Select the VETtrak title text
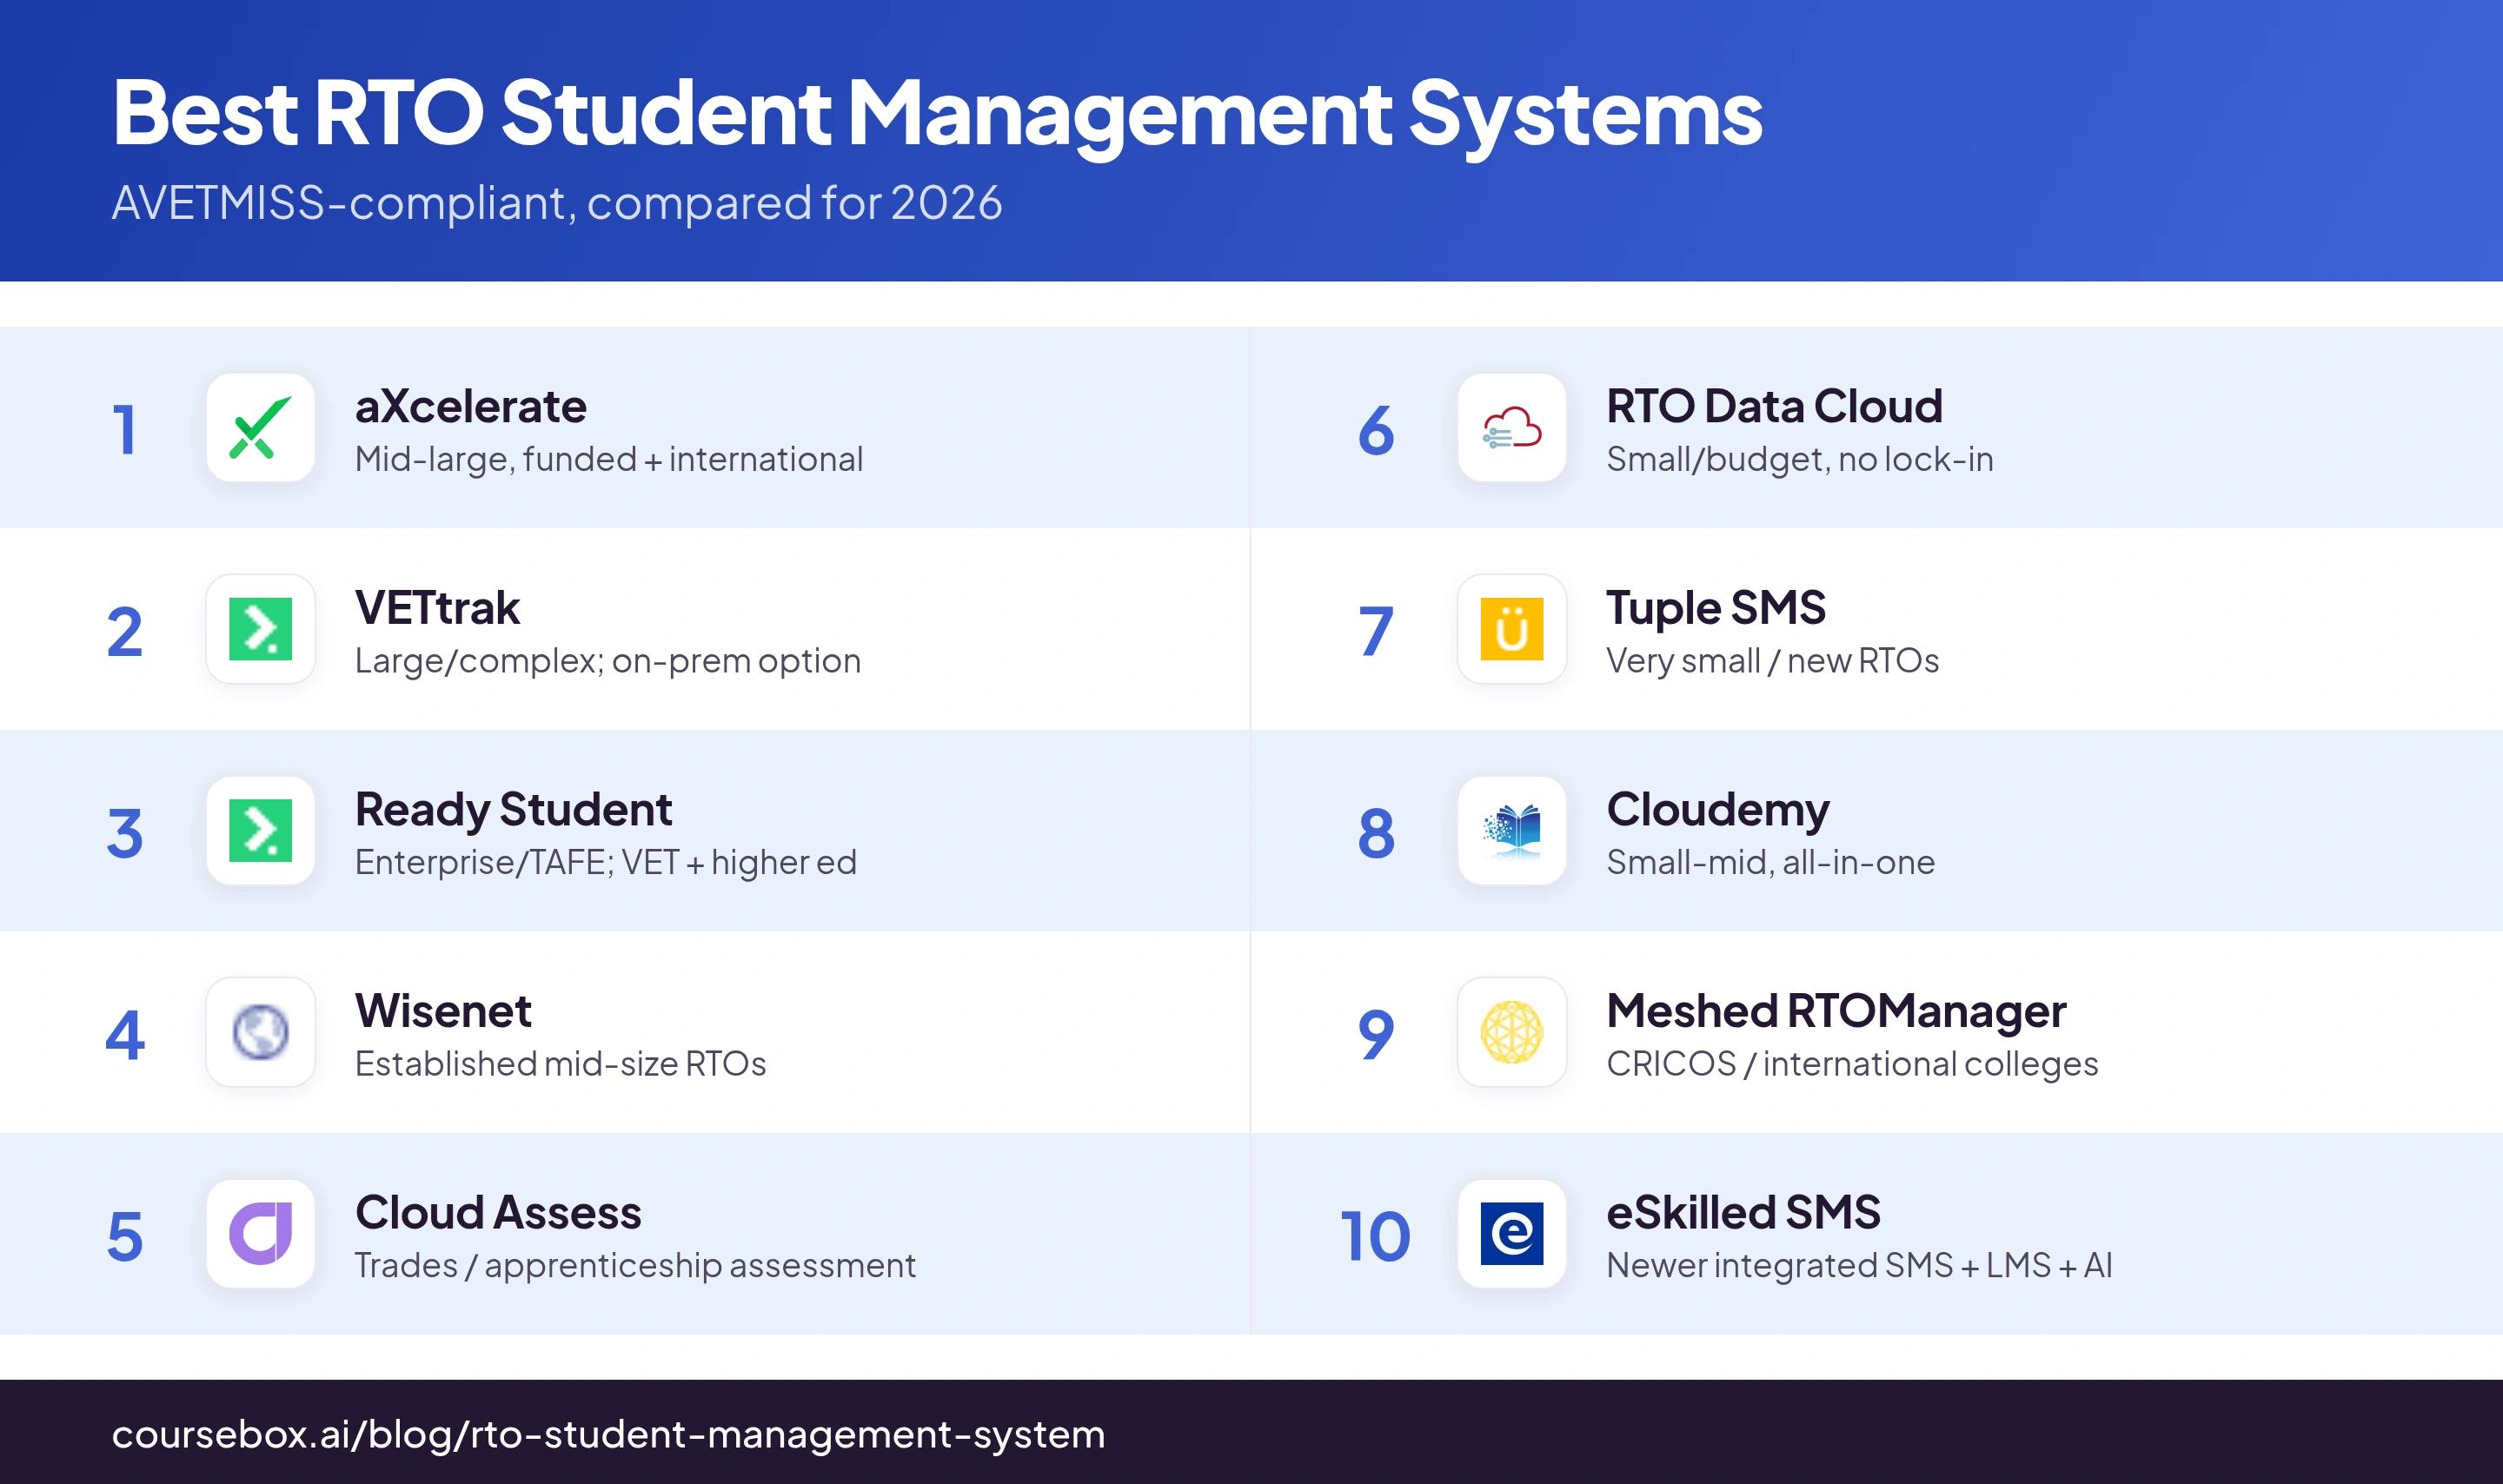This screenshot has width=2503, height=1484. coord(438,608)
